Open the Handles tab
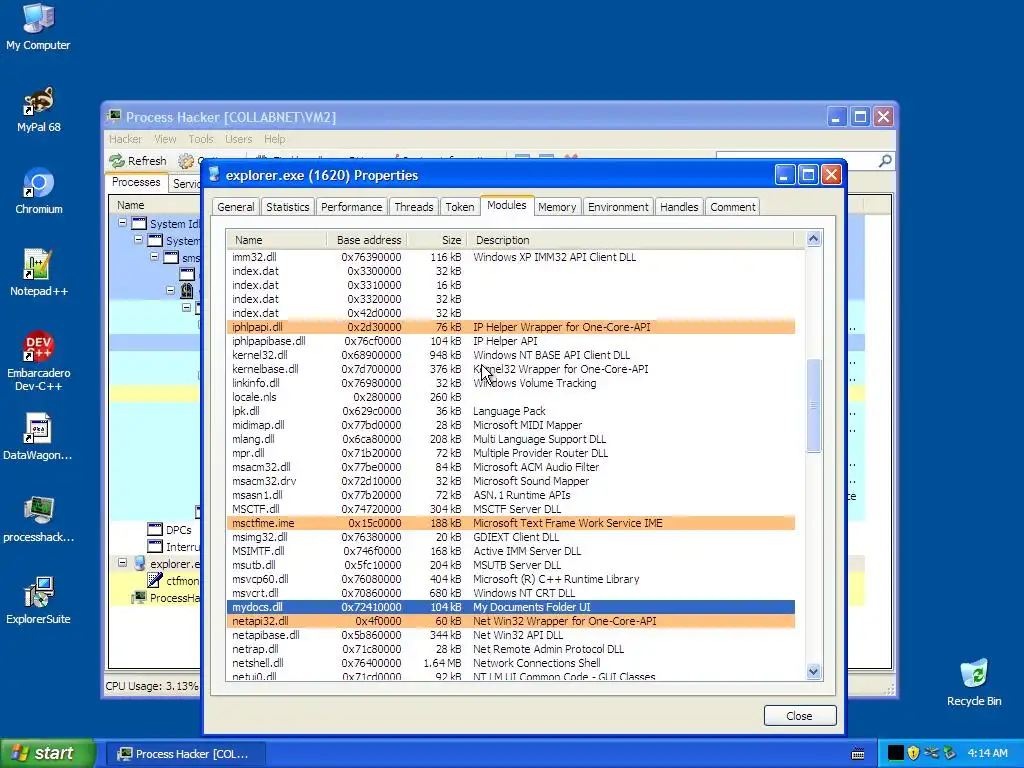 679,207
